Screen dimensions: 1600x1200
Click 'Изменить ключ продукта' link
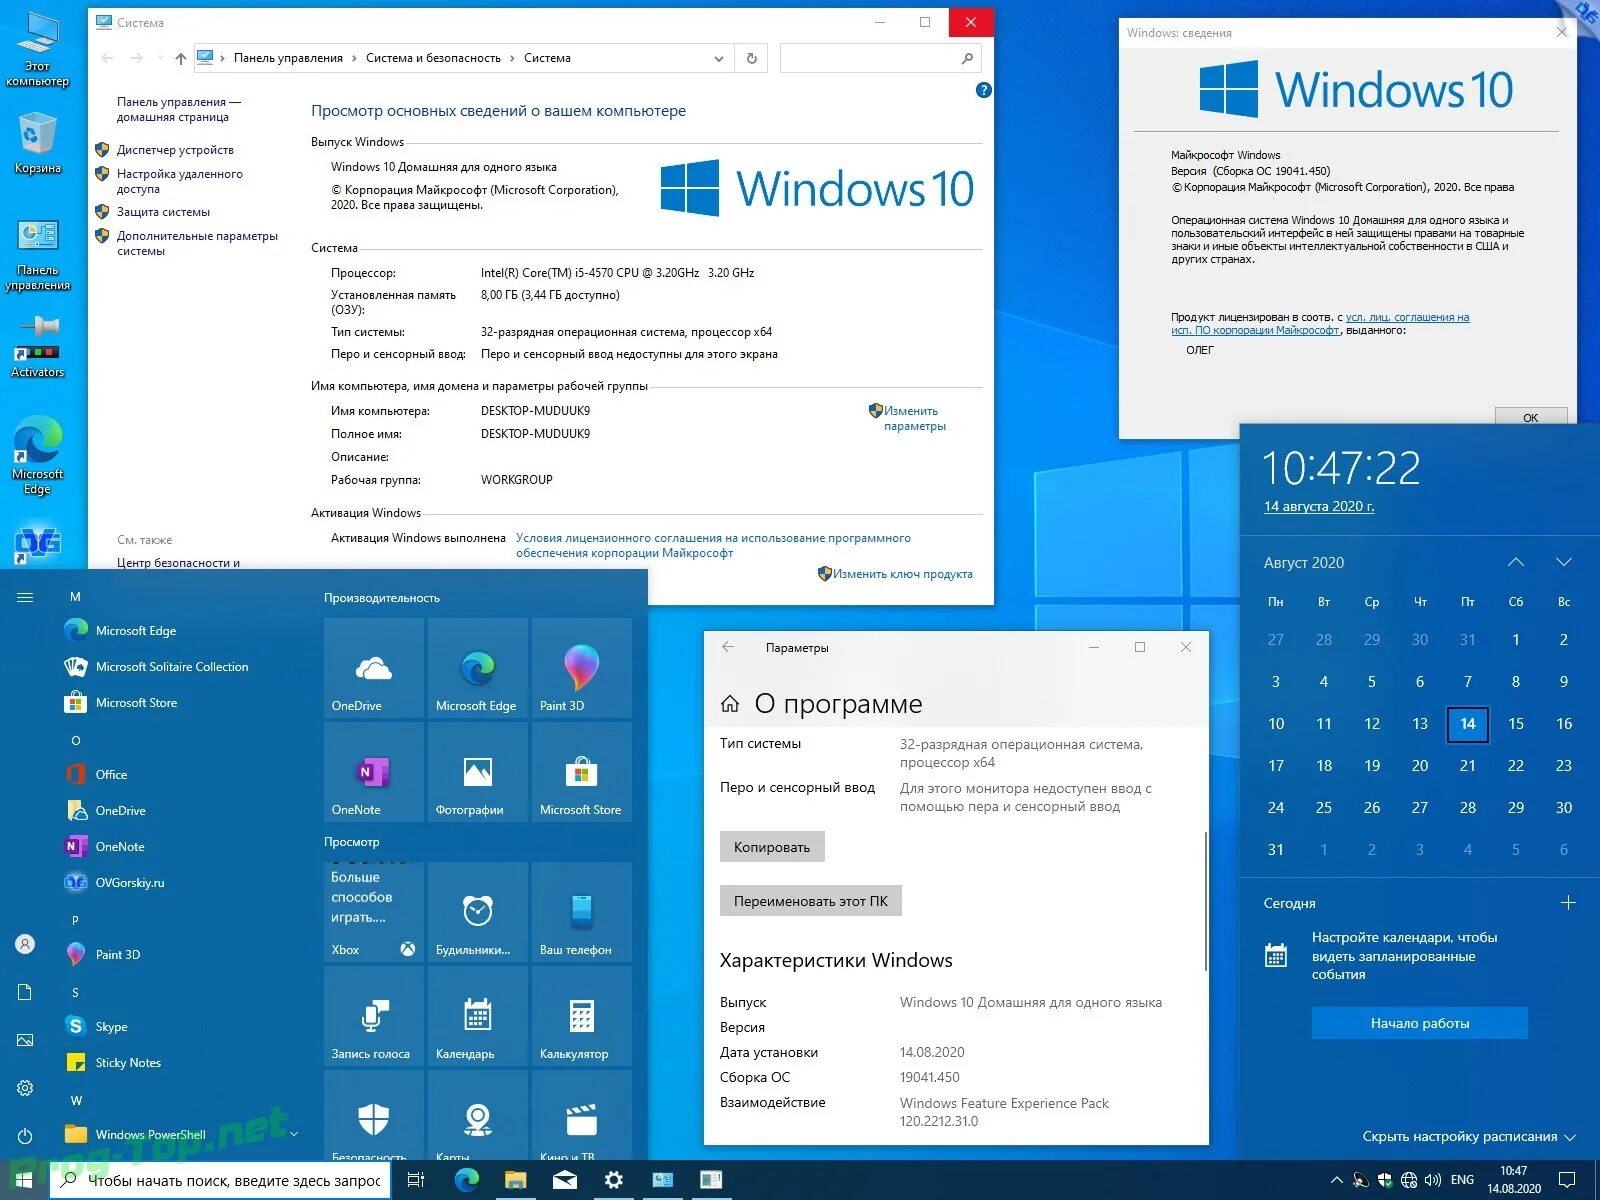(x=902, y=574)
